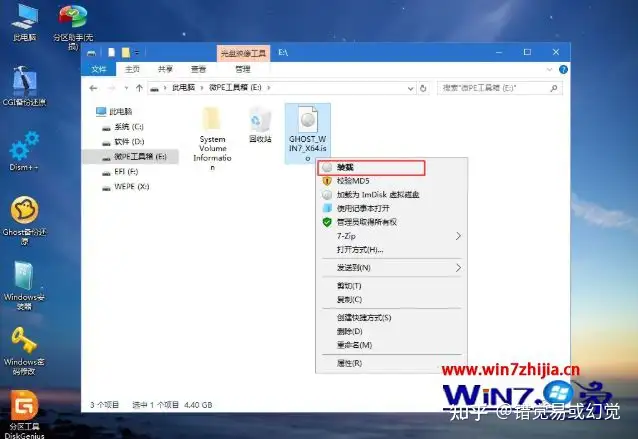The width and height of the screenshot is (638, 439).
Task: Open 系统 (C:) drive in the sidebar
Action: click(123, 127)
